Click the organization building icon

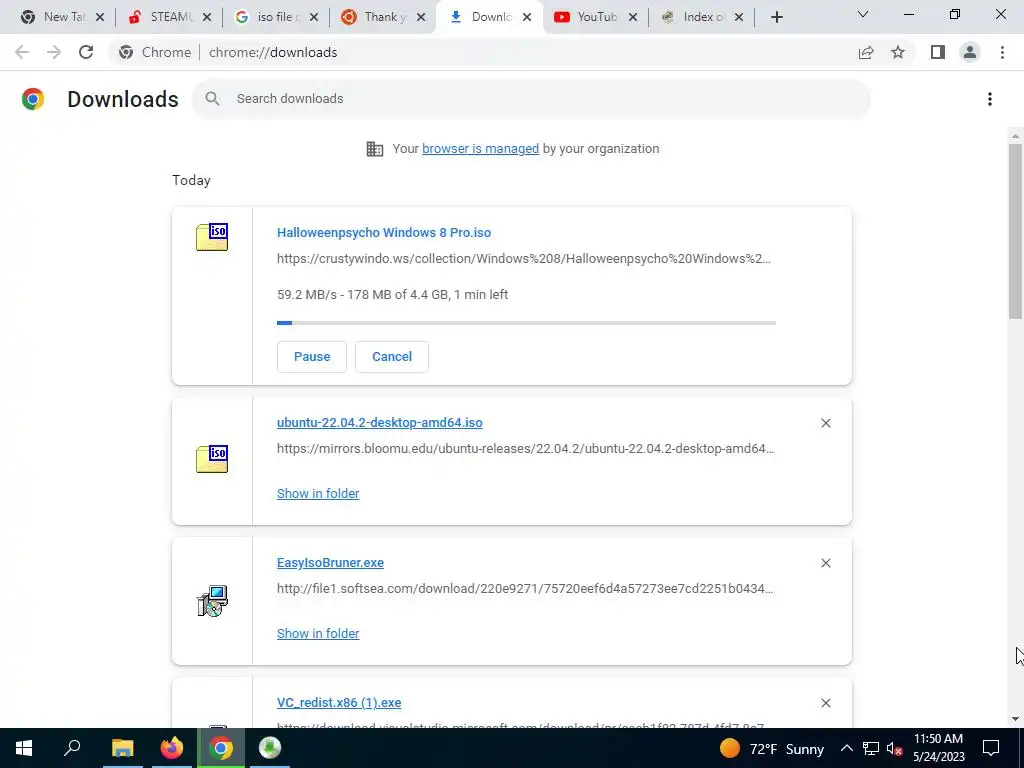pos(375,149)
